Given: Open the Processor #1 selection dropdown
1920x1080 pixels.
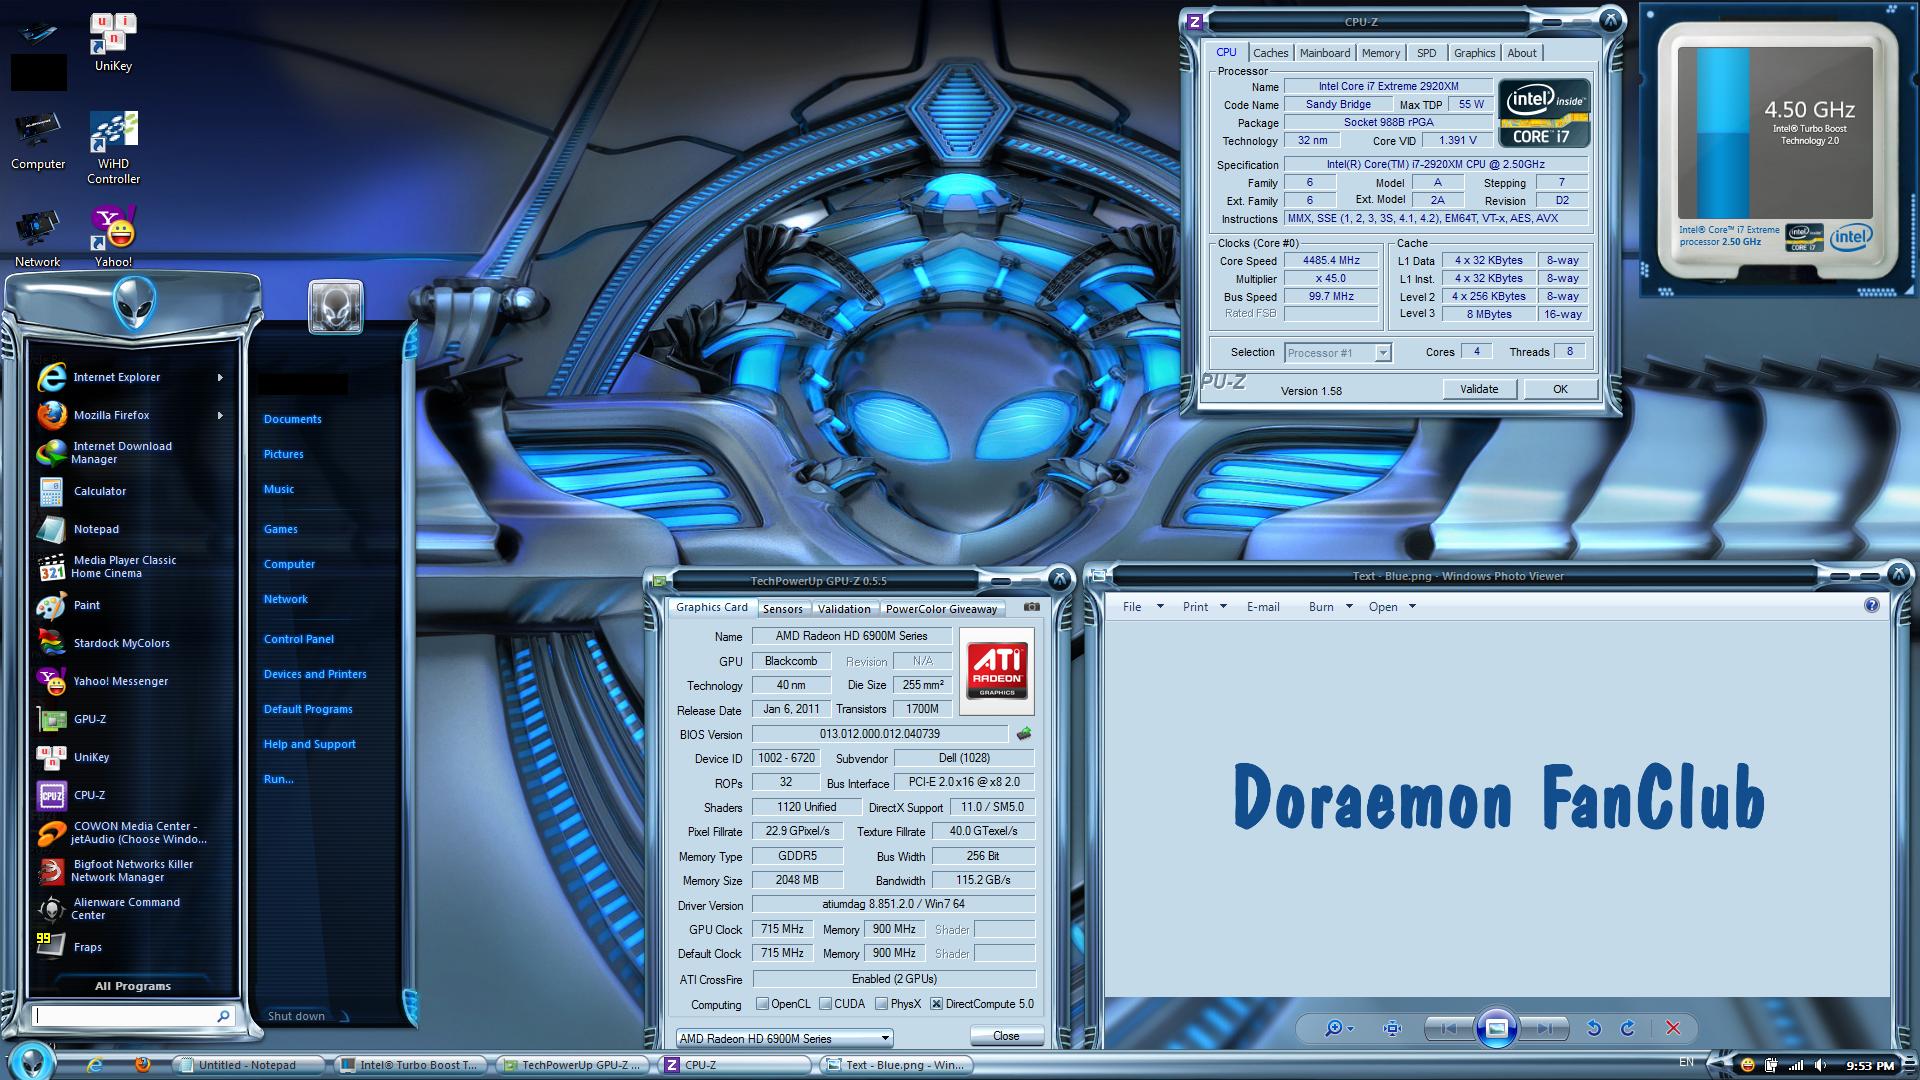Looking at the screenshot, I should (1382, 353).
